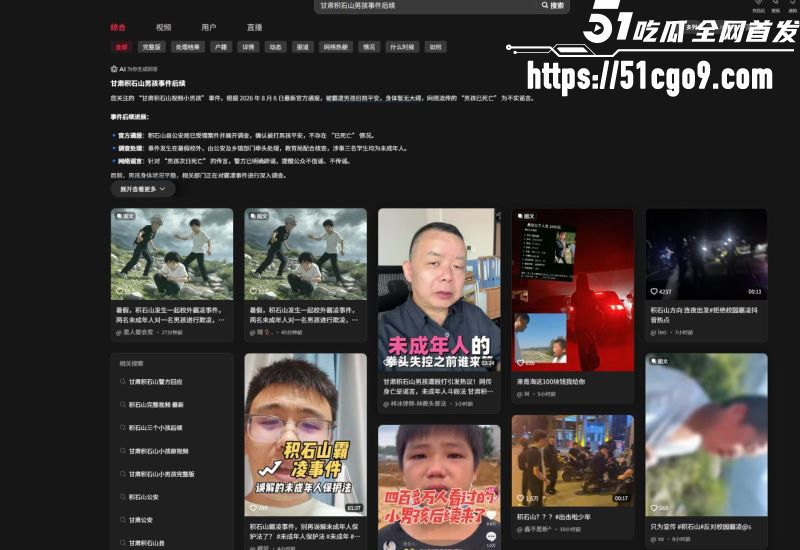Image resolution: width=800 pixels, height=550 pixels.
Task: Search related term 积石山三个小孩后续
Action: pyautogui.click(x=156, y=428)
